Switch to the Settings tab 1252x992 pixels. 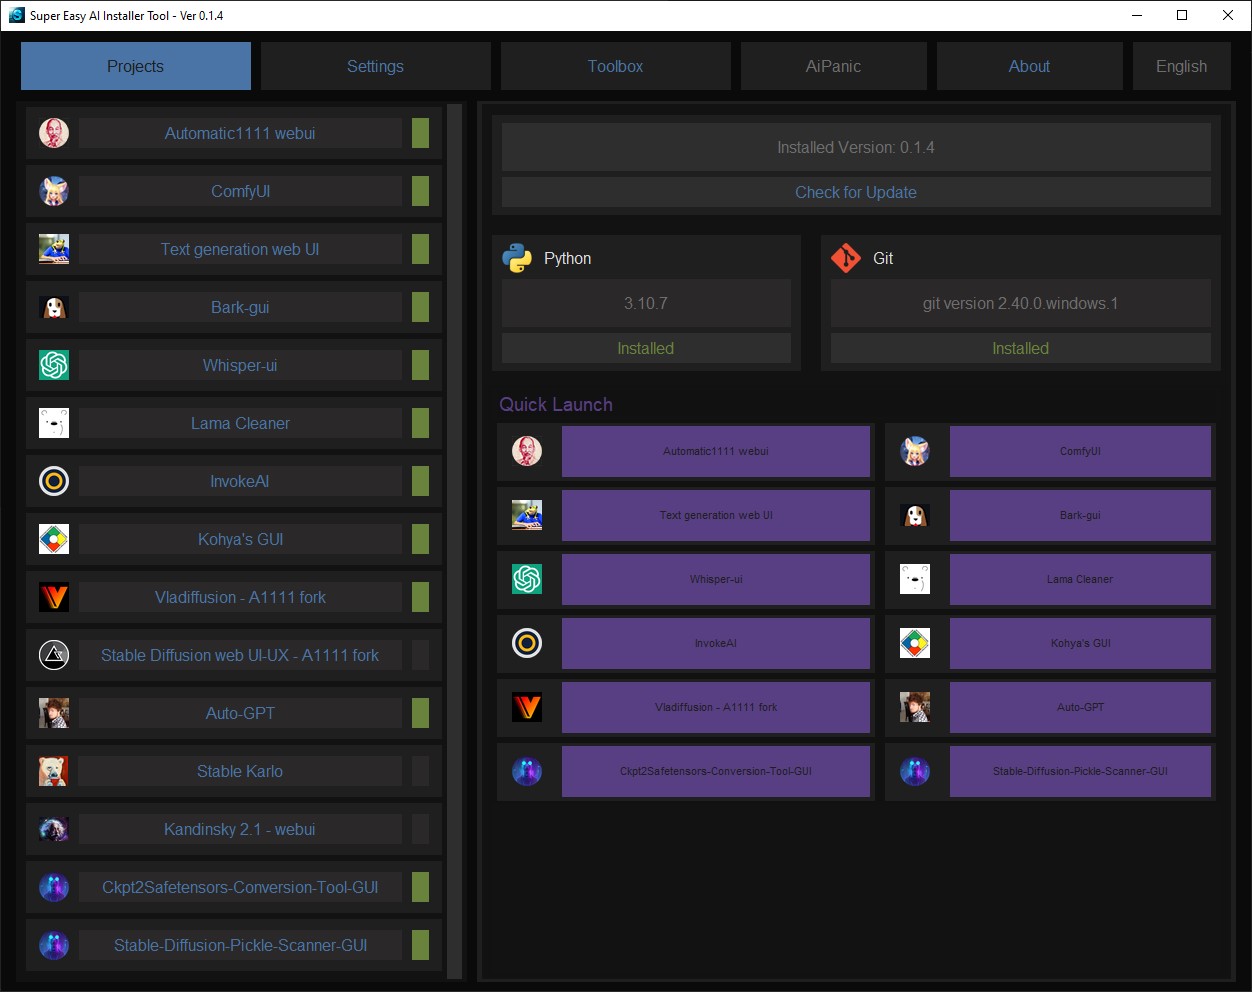[375, 66]
